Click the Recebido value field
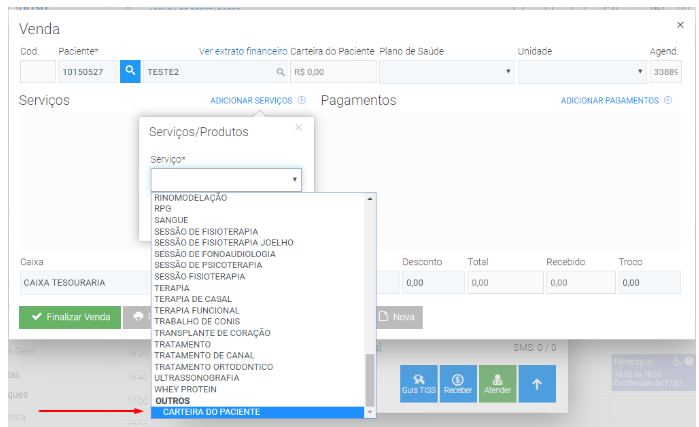This screenshot has height=427, width=699. [x=581, y=283]
